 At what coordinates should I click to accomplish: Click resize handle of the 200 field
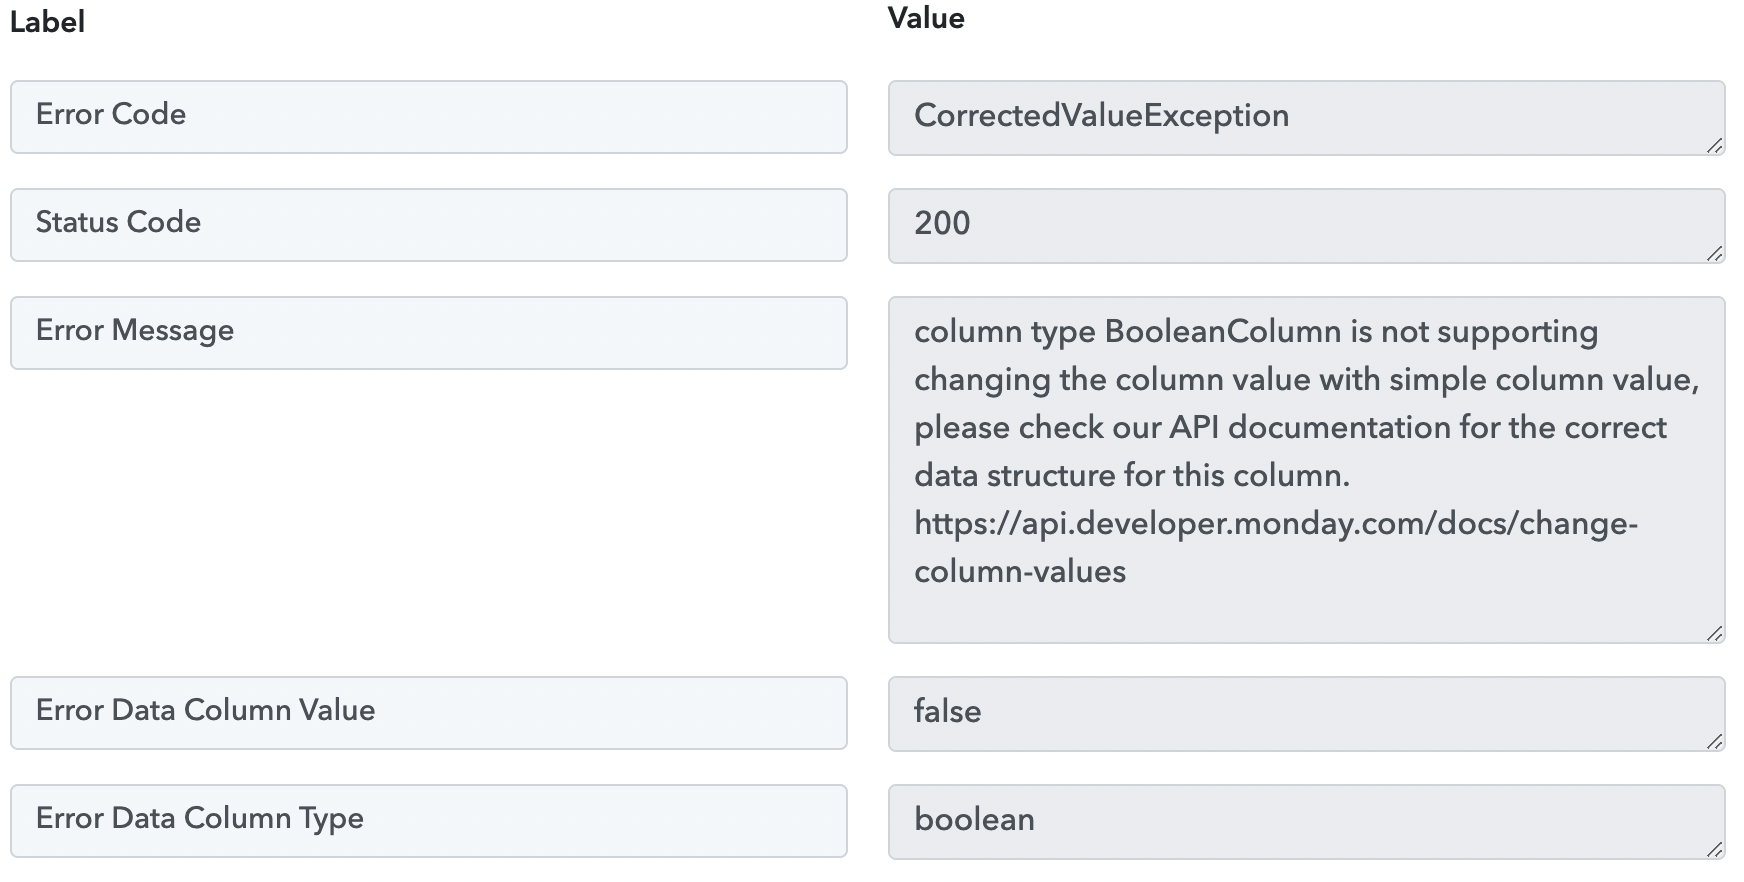(x=1714, y=254)
